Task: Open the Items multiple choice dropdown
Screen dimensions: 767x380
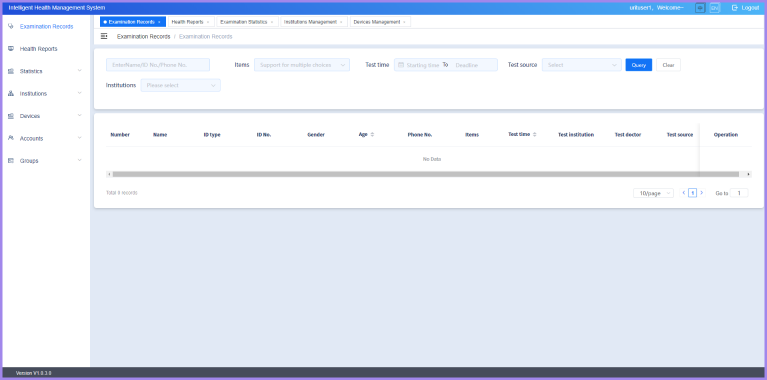Action: pos(302,65)
